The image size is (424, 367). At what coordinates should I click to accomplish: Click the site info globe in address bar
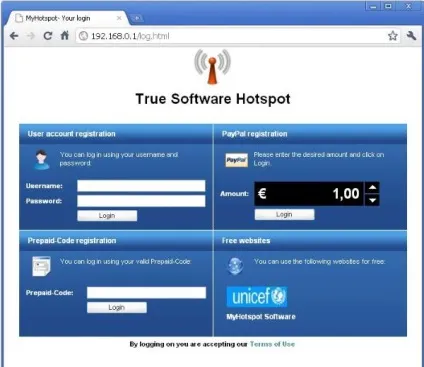[x=83, y=36]
